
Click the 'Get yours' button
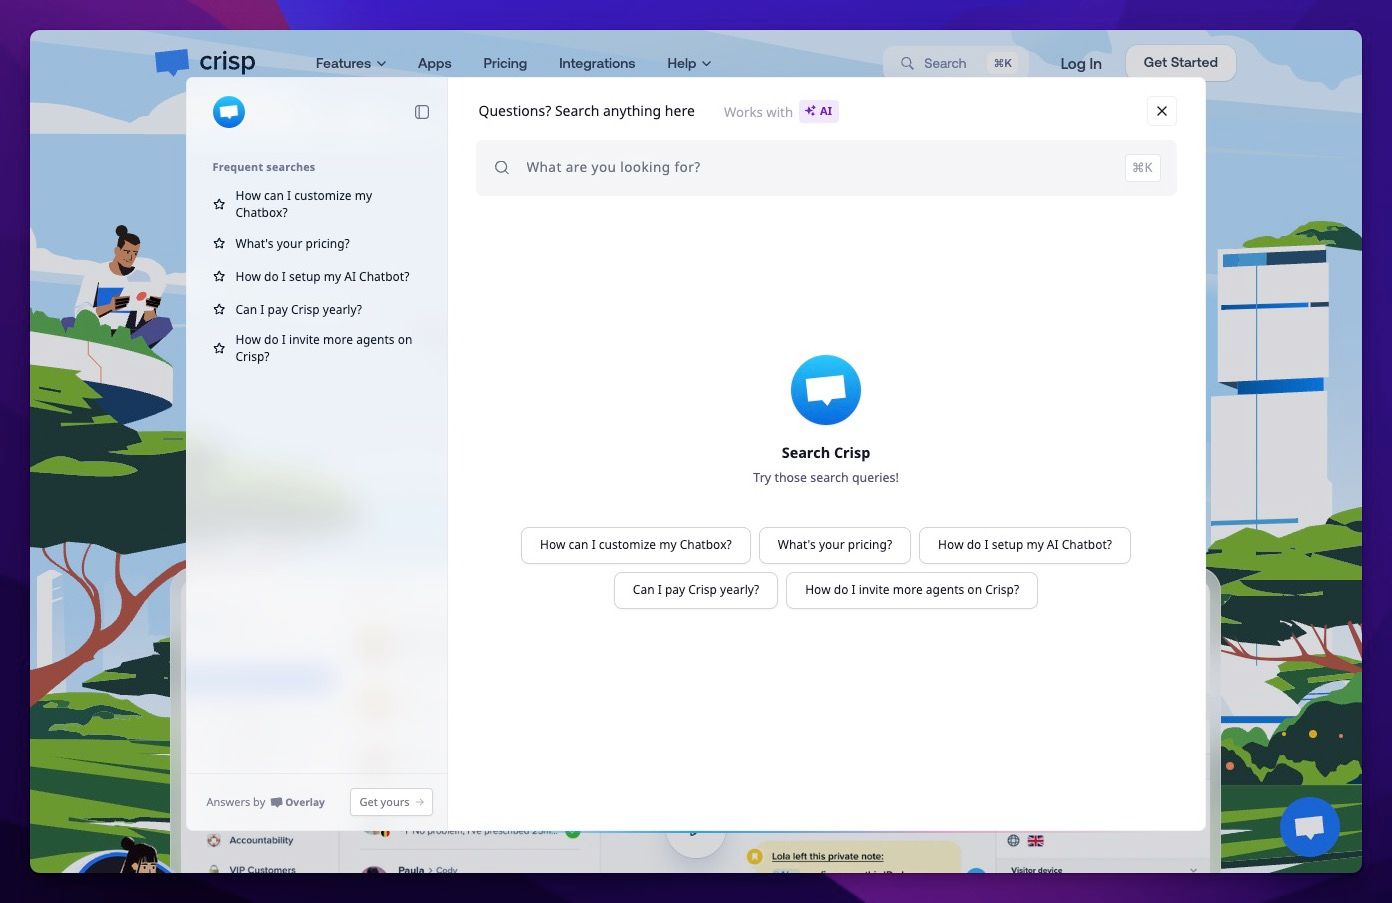391,802
